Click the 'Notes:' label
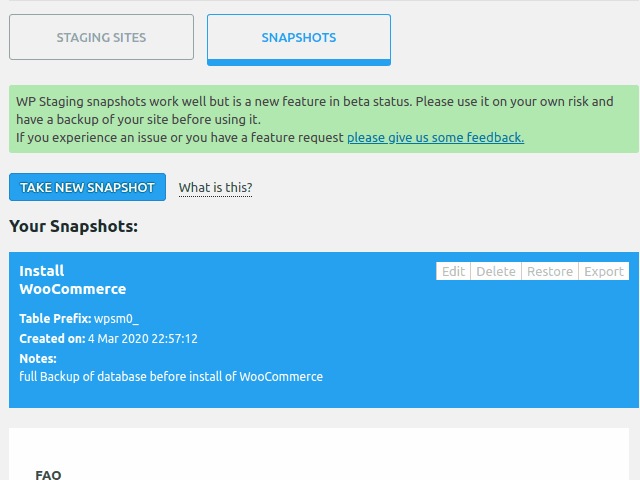 38,359
